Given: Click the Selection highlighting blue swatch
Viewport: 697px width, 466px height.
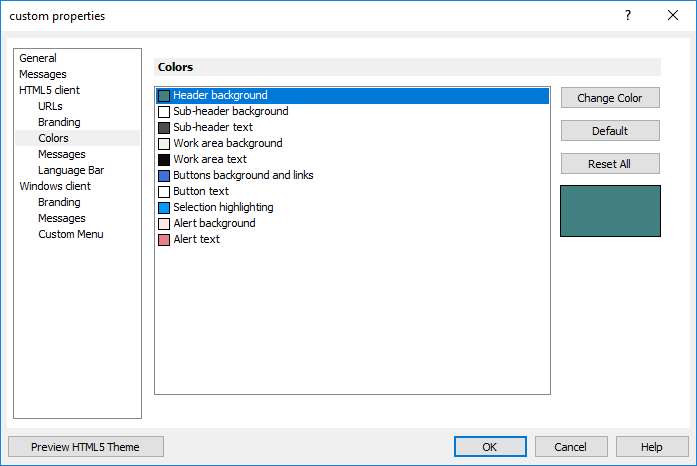Looking at the screenshot, I should coord(164,208).
